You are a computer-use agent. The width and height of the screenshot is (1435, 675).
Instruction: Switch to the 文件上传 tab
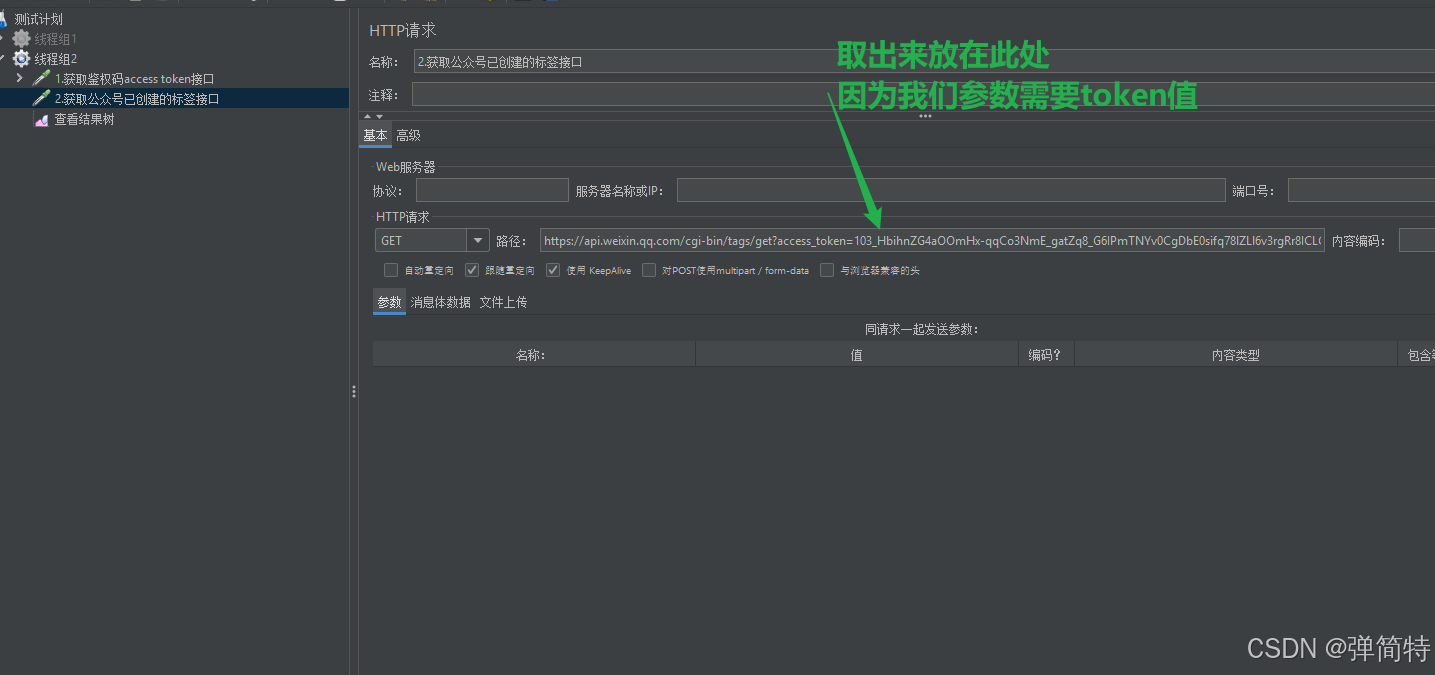pos(503,302)
